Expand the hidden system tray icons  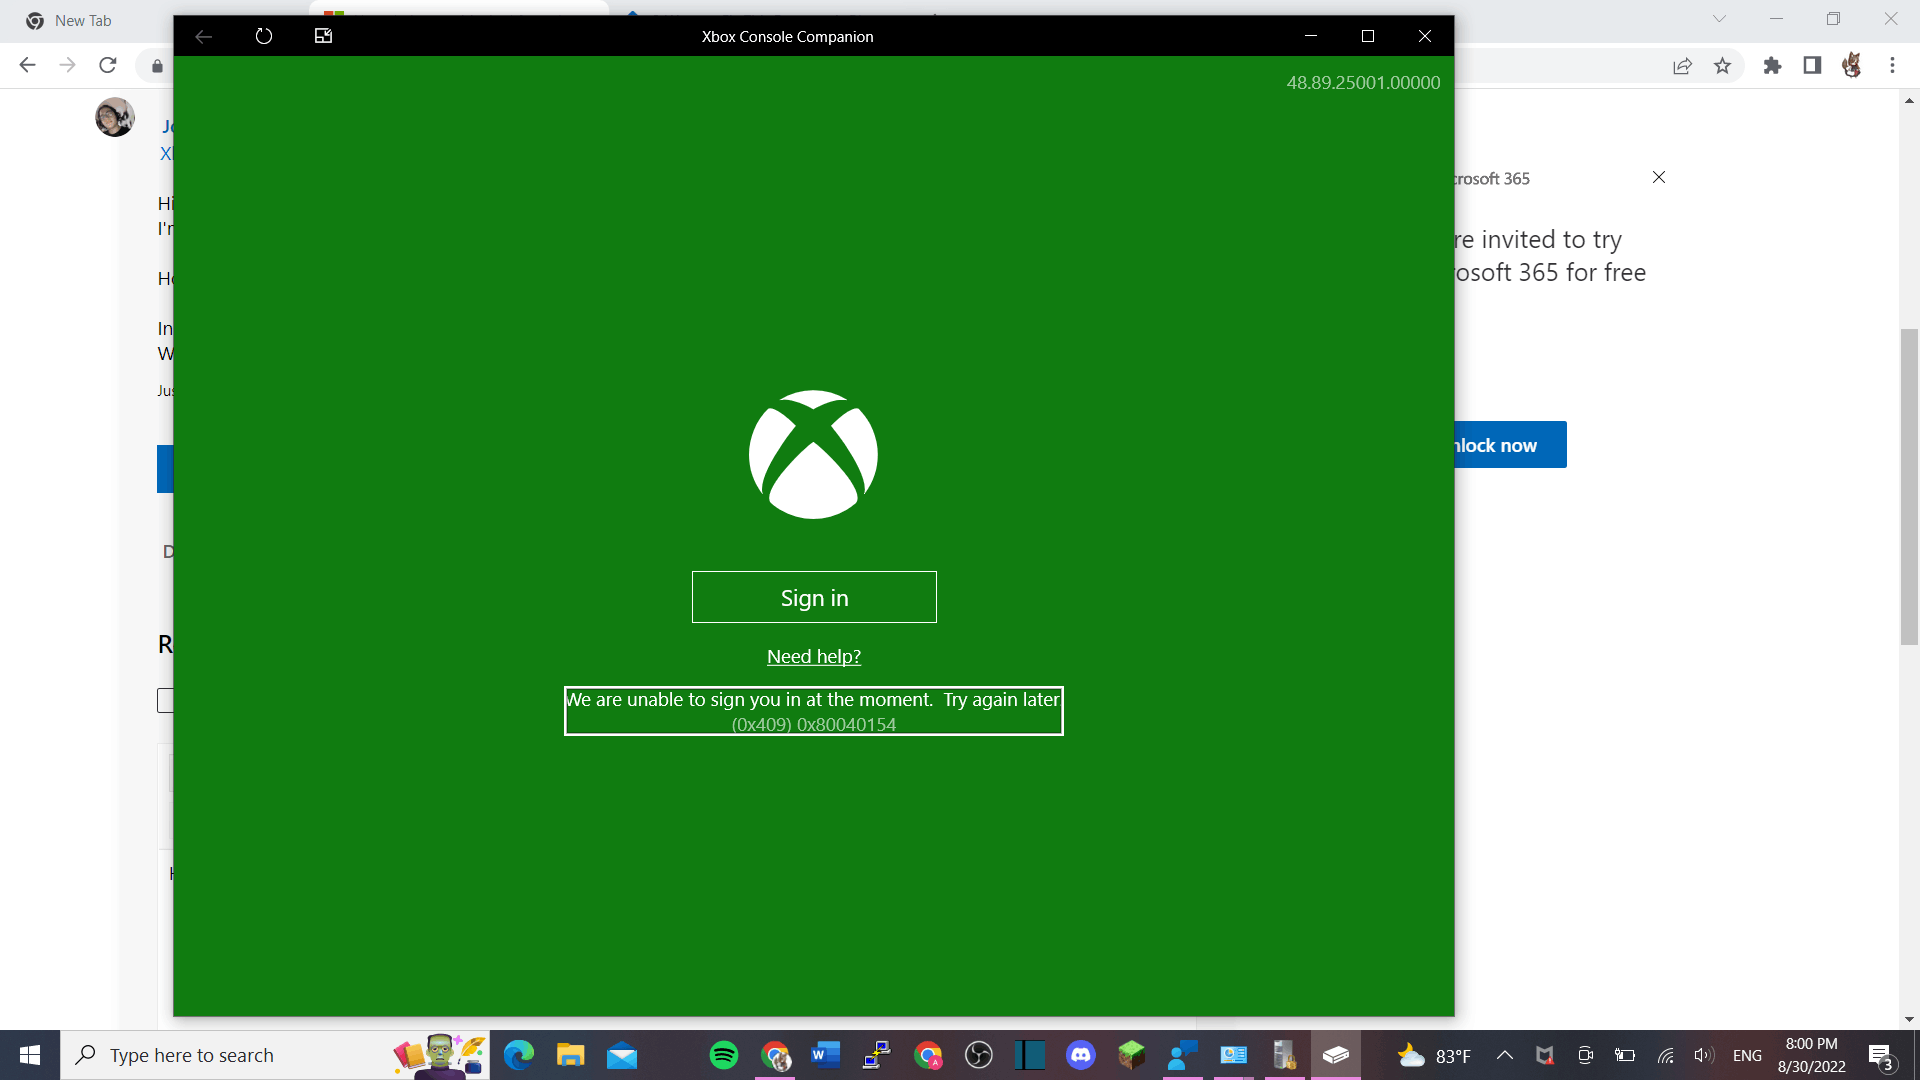click(1505, 1055)
